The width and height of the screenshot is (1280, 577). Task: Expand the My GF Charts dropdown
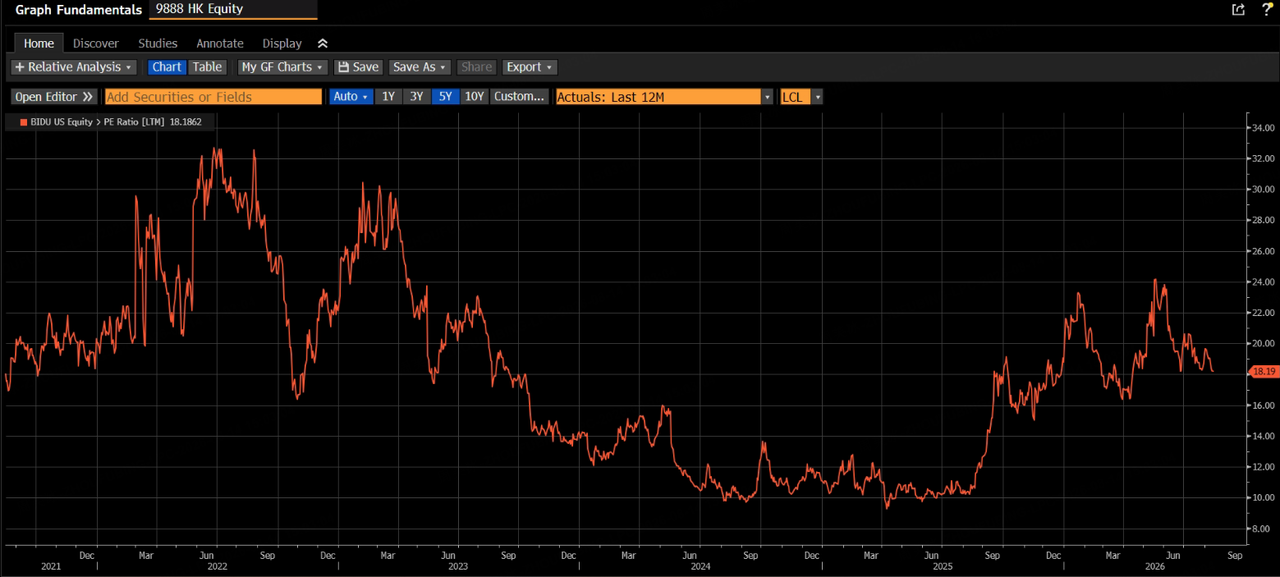pos(283,67)
